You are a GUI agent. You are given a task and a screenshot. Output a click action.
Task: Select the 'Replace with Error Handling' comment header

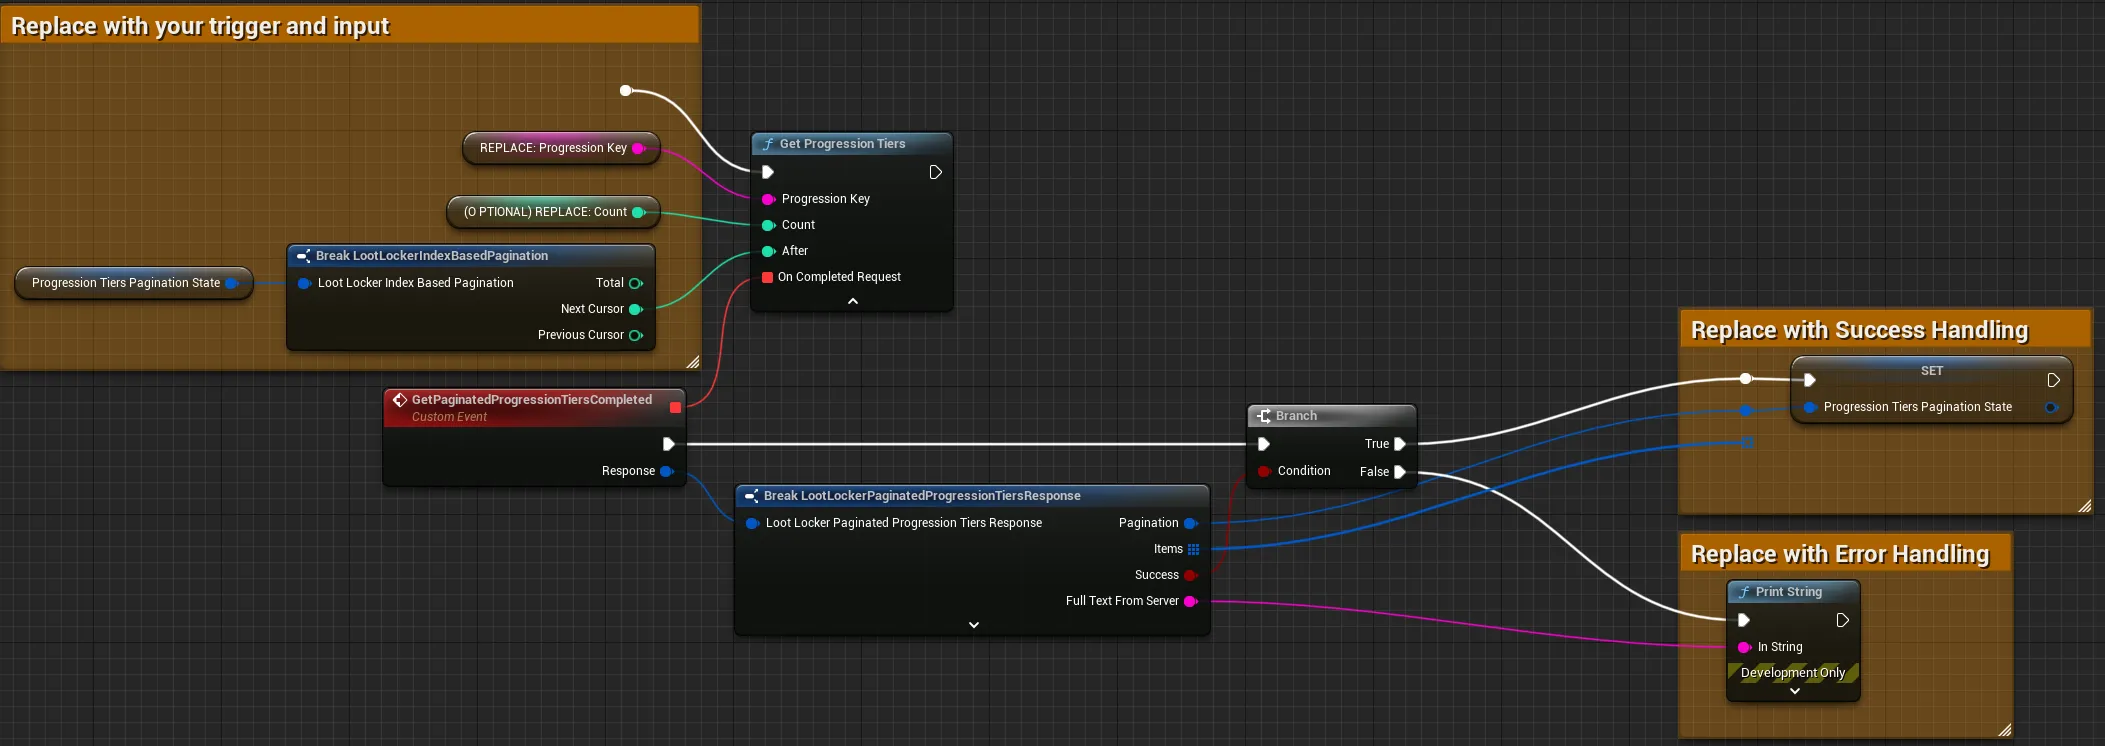1846,554
